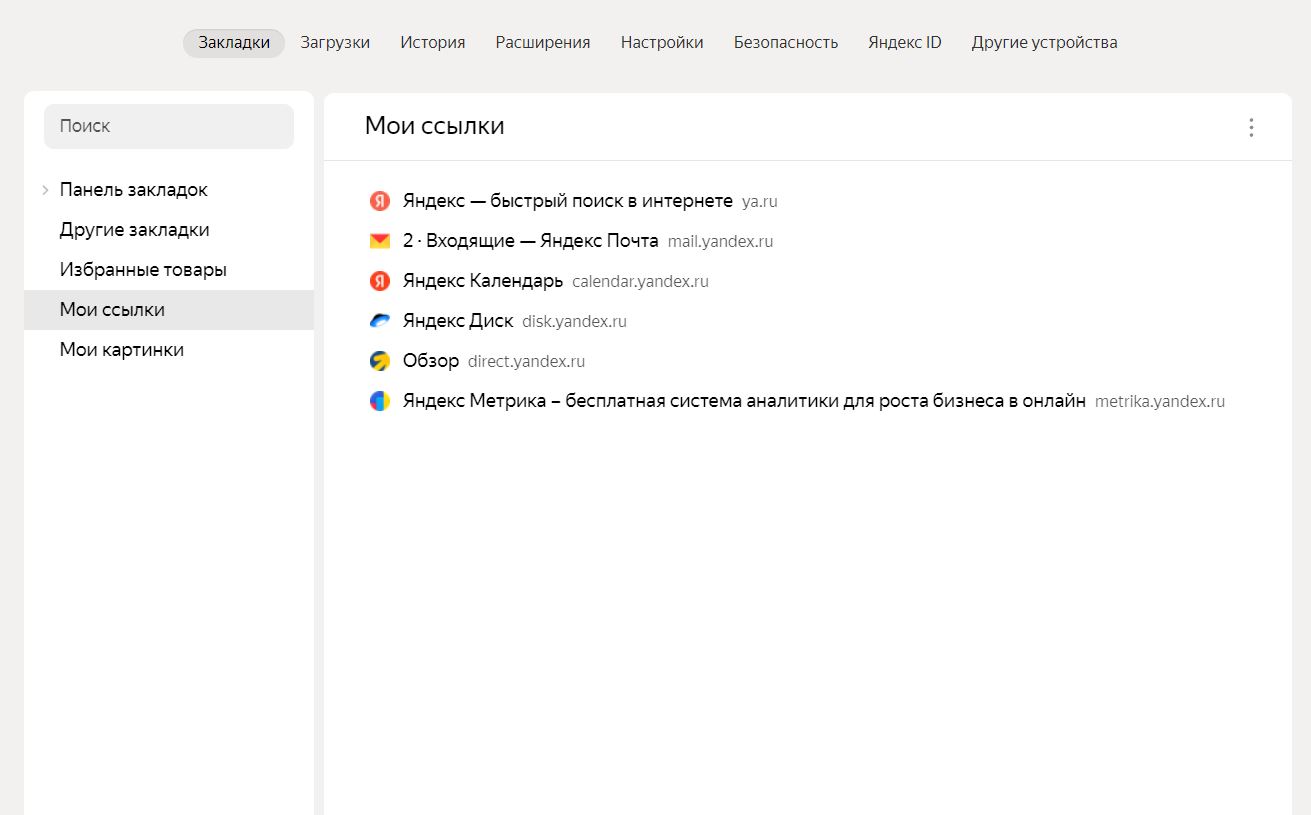Click the Яндекс Календарь favicon
1311x815 pixels.
click(380, 281)
